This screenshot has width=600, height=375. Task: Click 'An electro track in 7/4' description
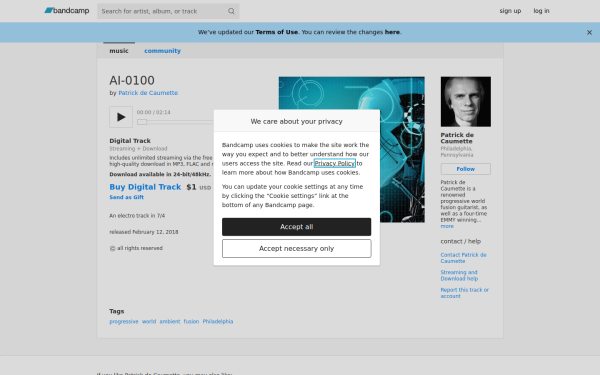[x=137, y=216]
